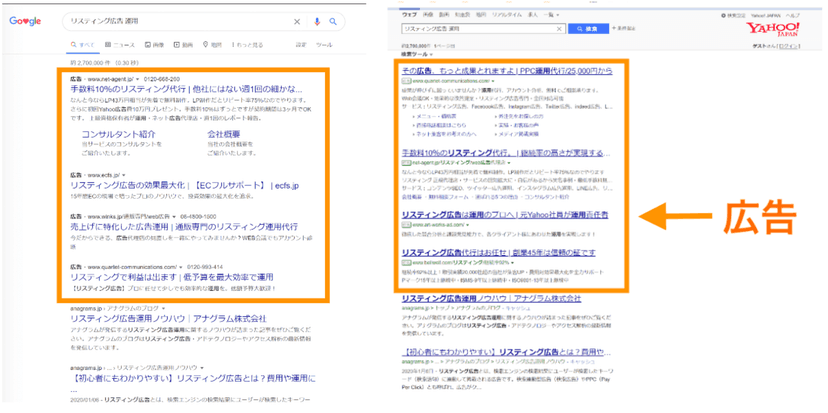This screenshot has width=828, height=413.
Task: Select Yahoo 動画 tab
Action: [x=445, y=15]
